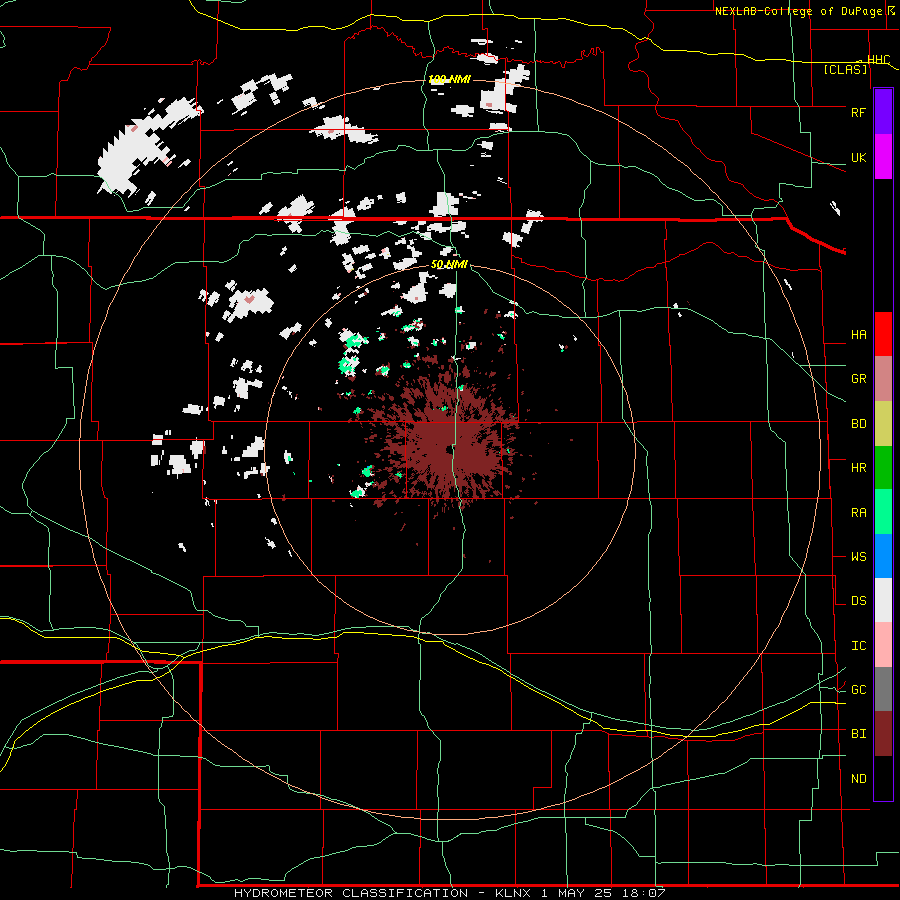
Task: Click the HR legend label
Action: coord(858,468)
